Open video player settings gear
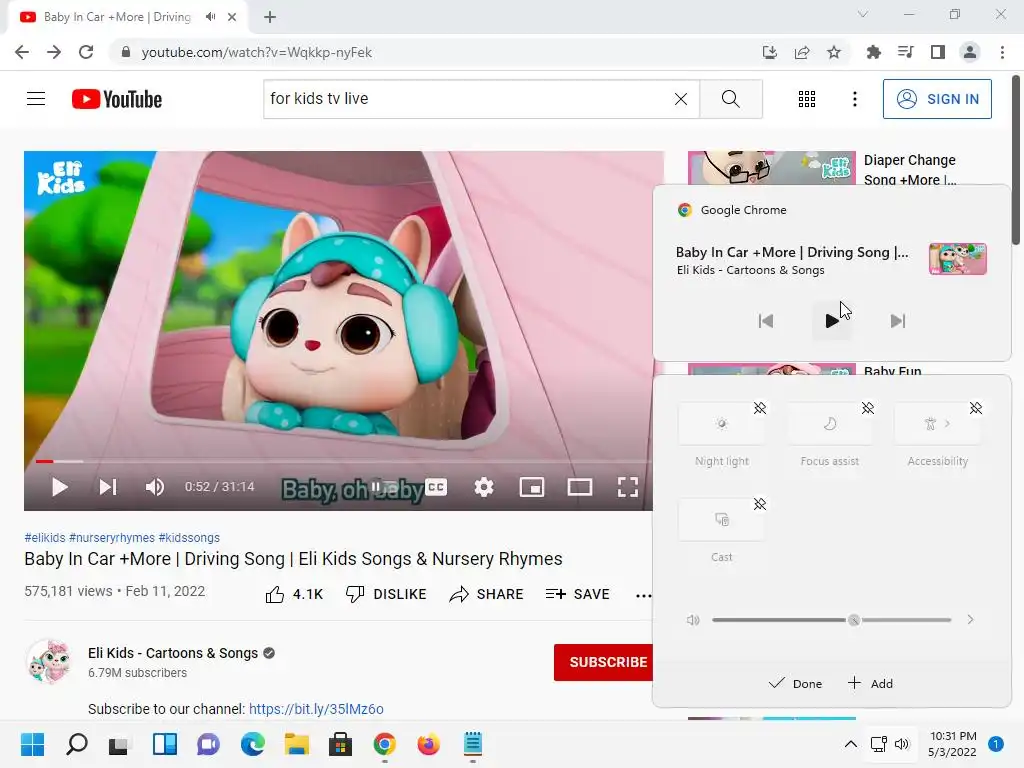The image size is (1024, 768). [x=484, y=487]
